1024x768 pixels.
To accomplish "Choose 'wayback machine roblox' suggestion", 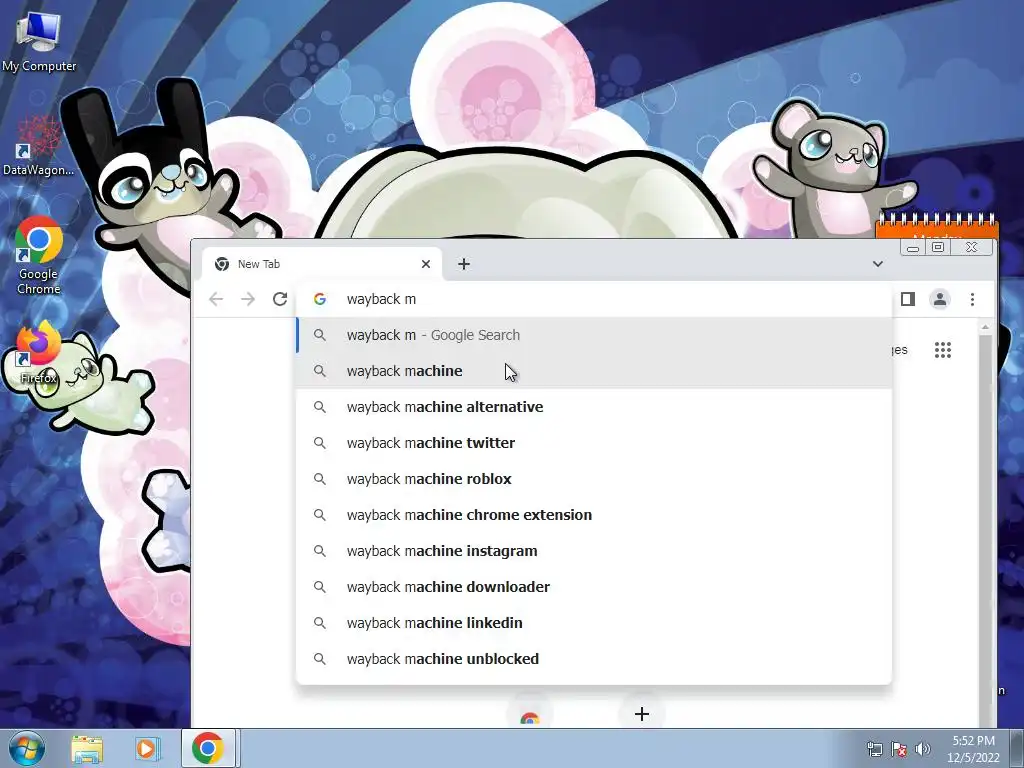I will click(x=594, y=479).
